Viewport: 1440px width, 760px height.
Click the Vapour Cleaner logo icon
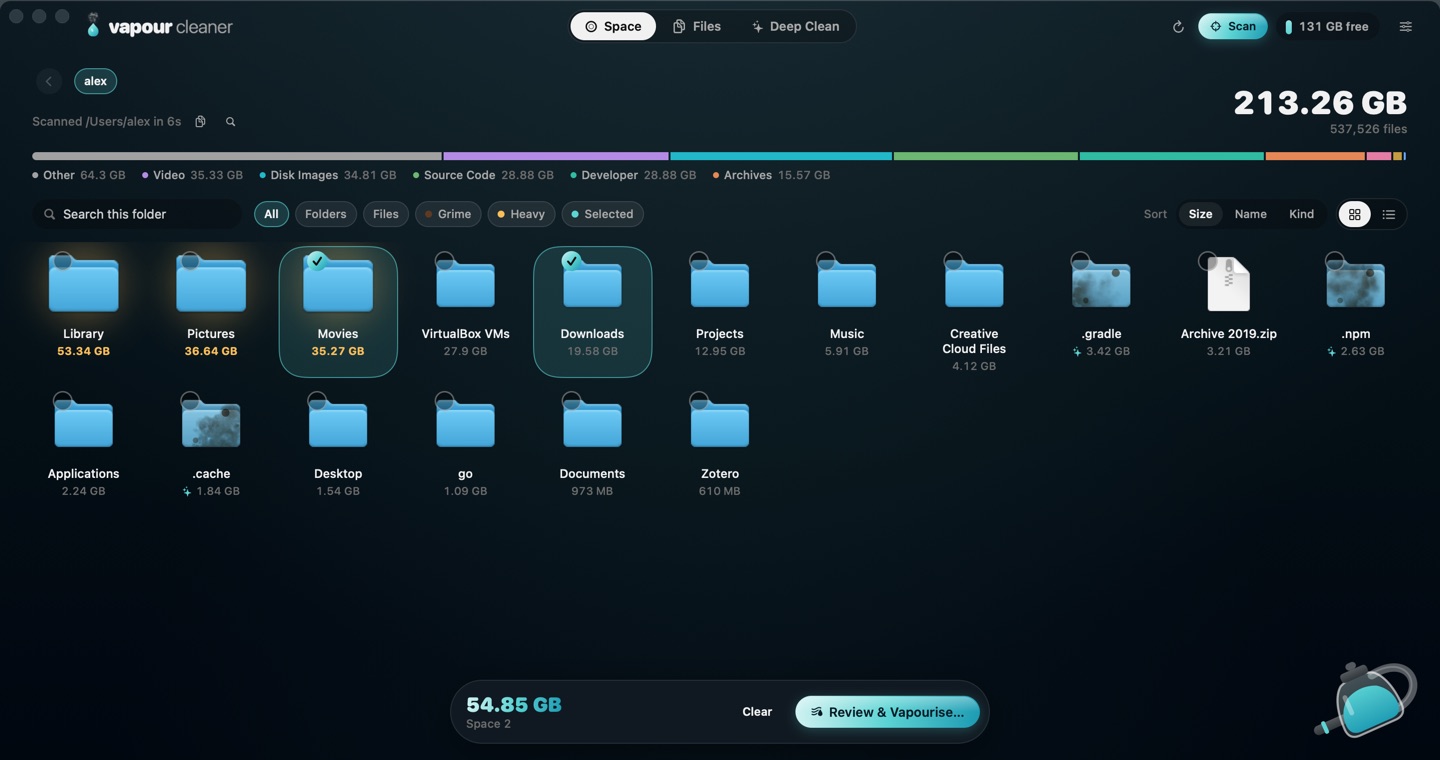(x=93, y=25)
